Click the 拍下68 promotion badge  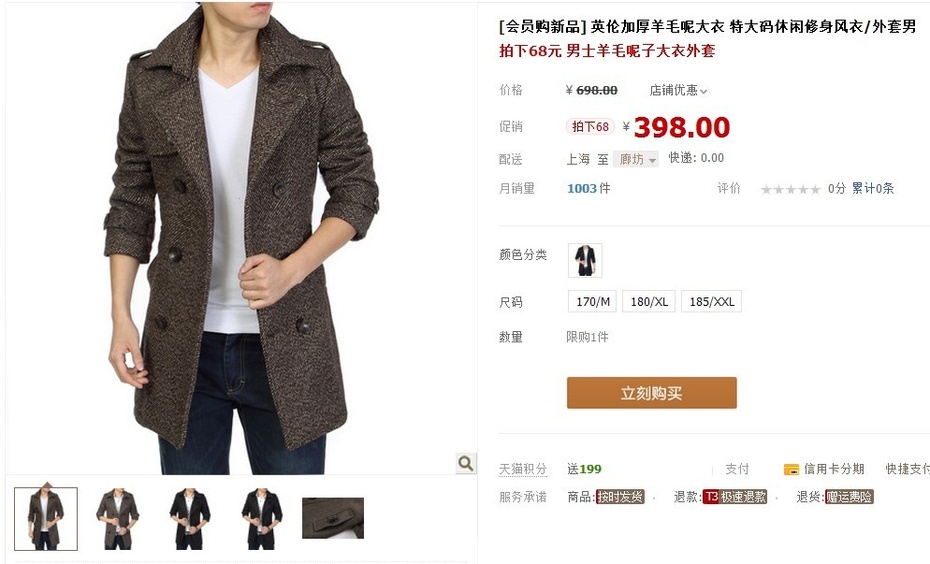pyautogui.click(x=590, y=126)
